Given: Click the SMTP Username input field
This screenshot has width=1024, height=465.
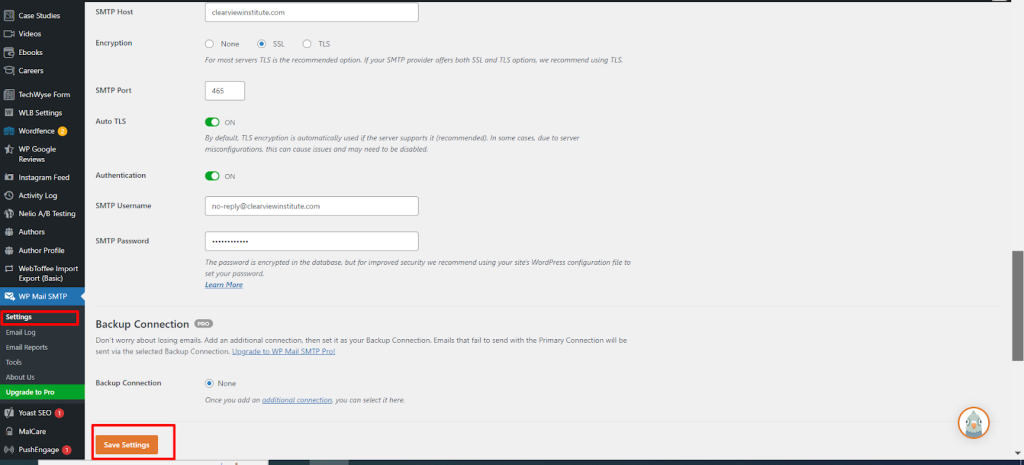Looking at the screenshot, I should [x=311, y=206].
